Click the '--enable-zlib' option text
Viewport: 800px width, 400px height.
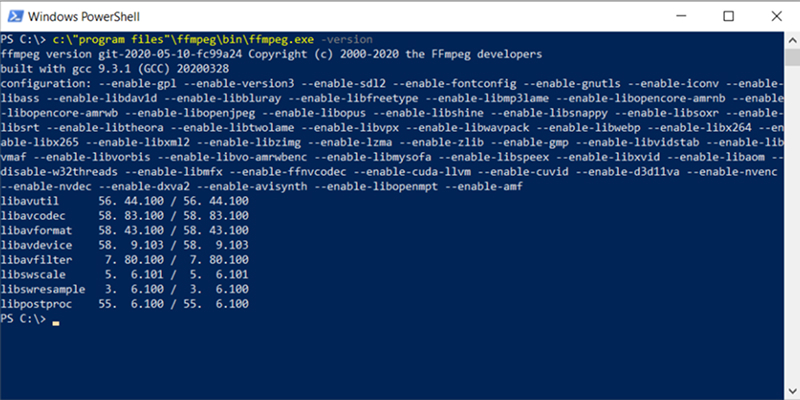(x=442, y=143)
